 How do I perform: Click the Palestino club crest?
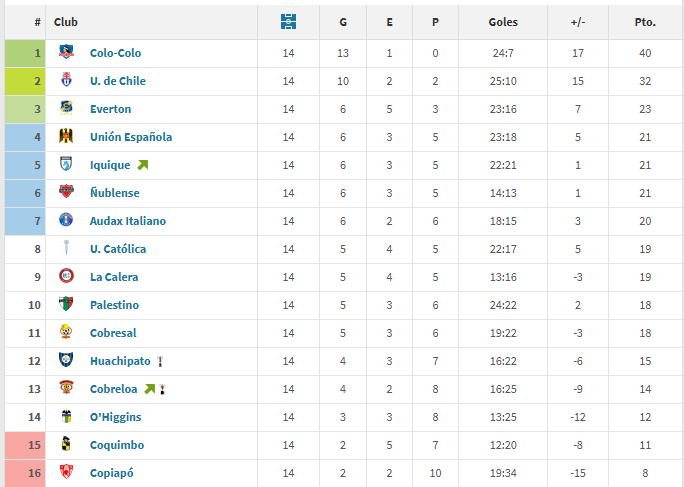(66, 304)
